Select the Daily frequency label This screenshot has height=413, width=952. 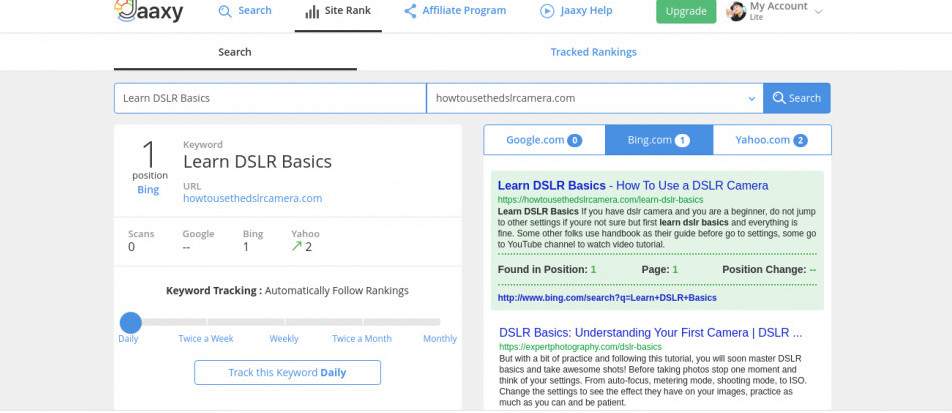coord(128,339)
